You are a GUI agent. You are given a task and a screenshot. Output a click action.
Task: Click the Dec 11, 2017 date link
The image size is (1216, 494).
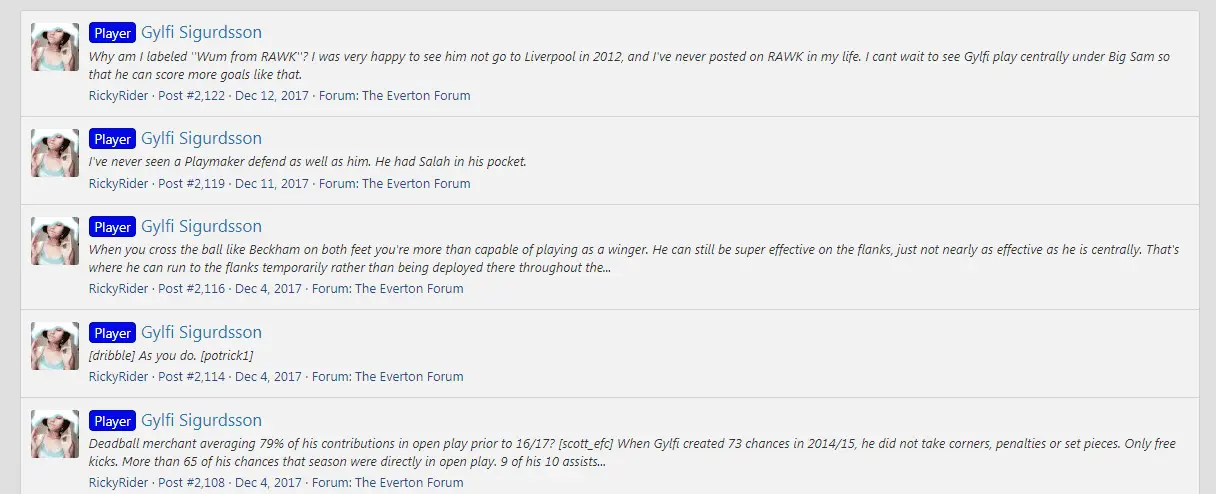coord(272,184)
